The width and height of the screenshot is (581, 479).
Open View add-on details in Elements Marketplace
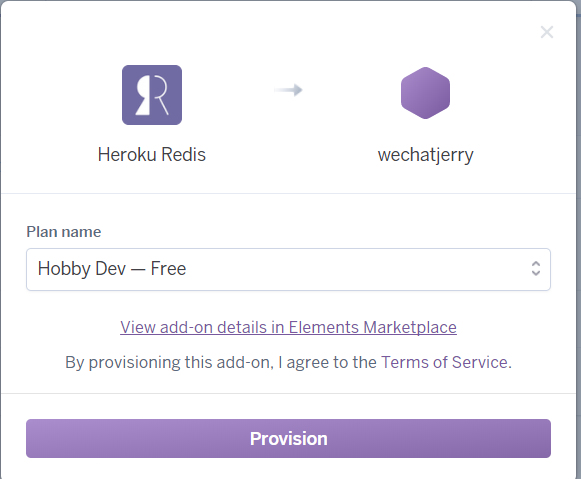(x=288, y=327)
